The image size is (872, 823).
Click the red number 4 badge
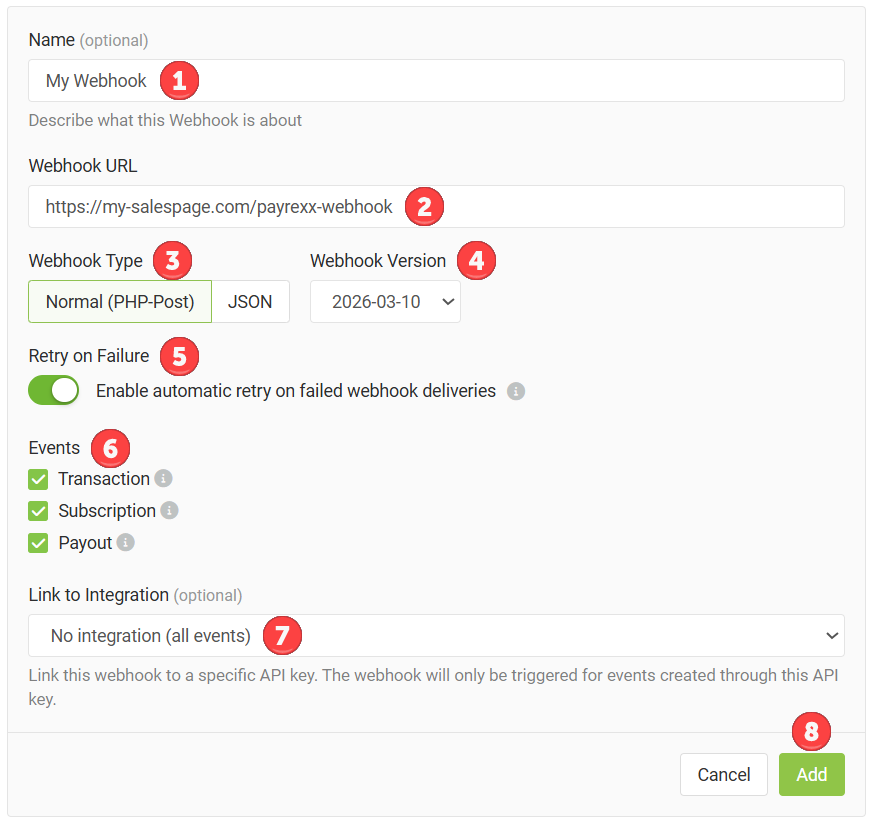click(x=477, y=260)
